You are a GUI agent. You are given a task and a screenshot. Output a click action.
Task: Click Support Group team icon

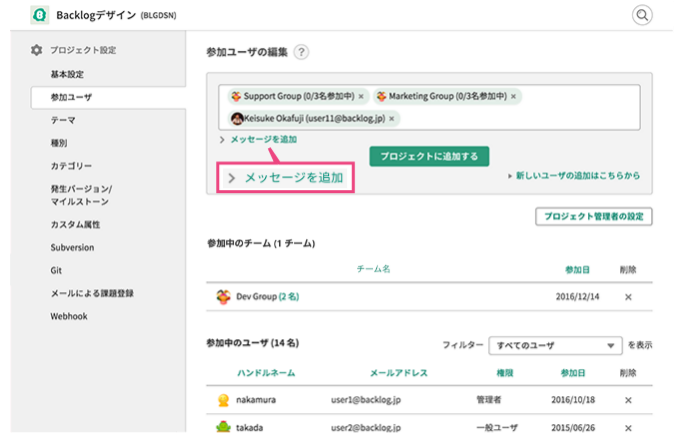[236, 96]
